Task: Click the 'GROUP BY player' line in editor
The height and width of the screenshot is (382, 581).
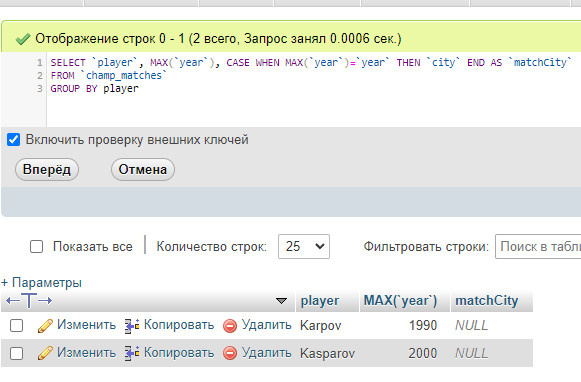Action: (94, 89)
